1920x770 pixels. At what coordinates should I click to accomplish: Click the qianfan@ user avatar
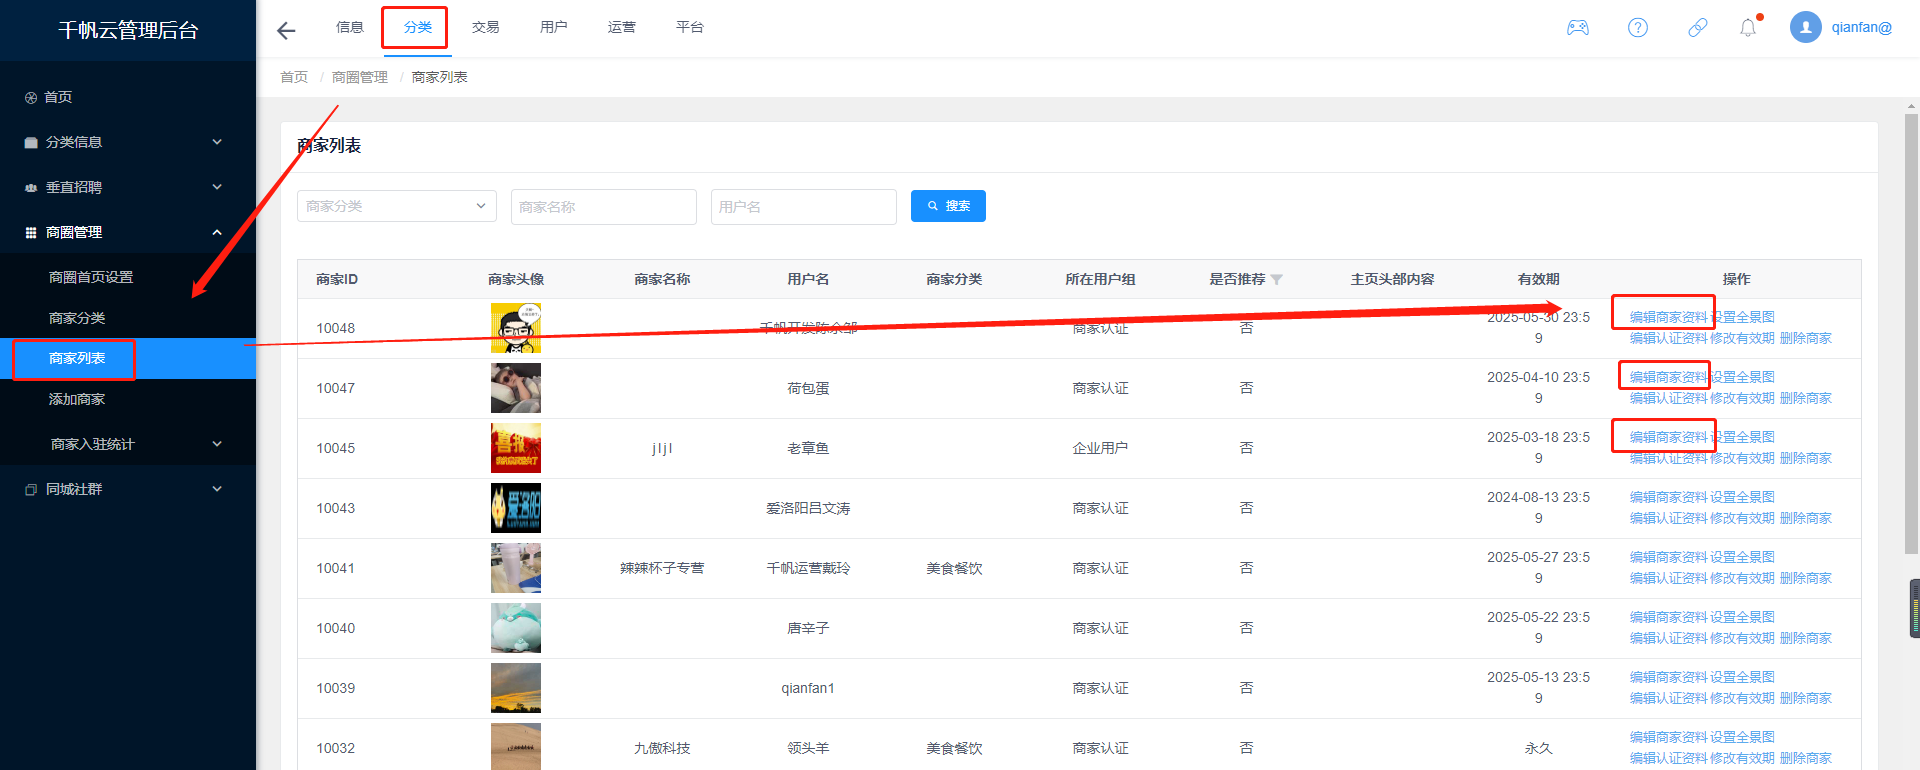1805,27
